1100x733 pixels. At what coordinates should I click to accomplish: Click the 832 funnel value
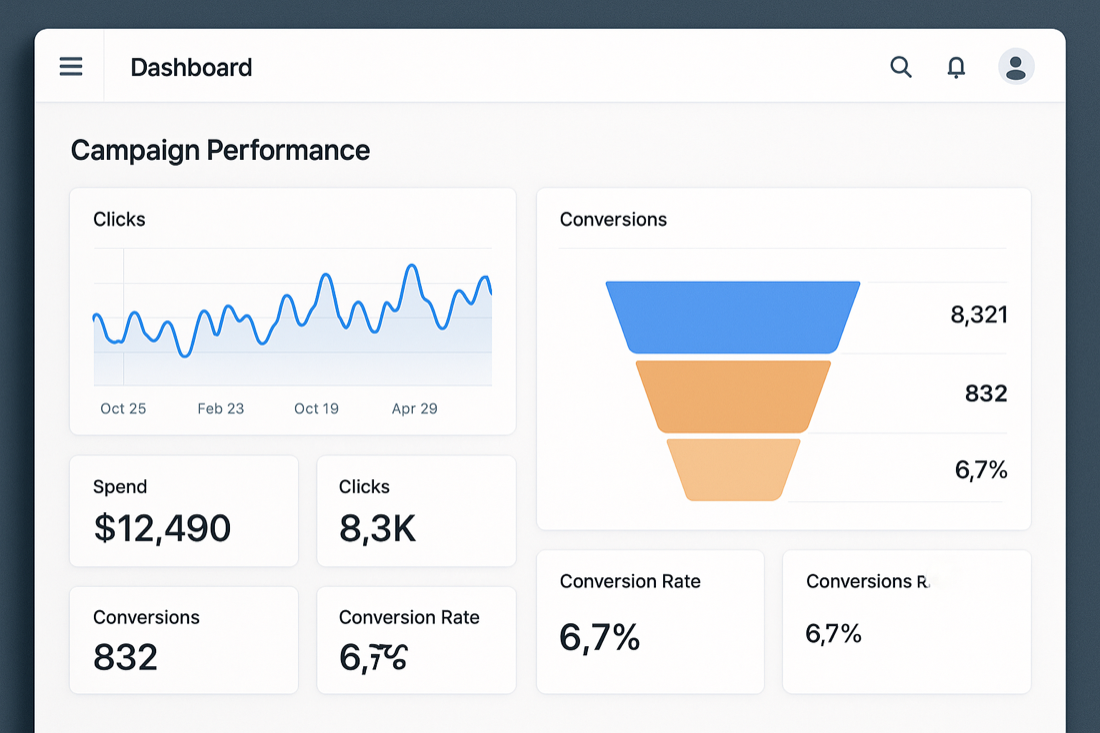click(986, 394)
